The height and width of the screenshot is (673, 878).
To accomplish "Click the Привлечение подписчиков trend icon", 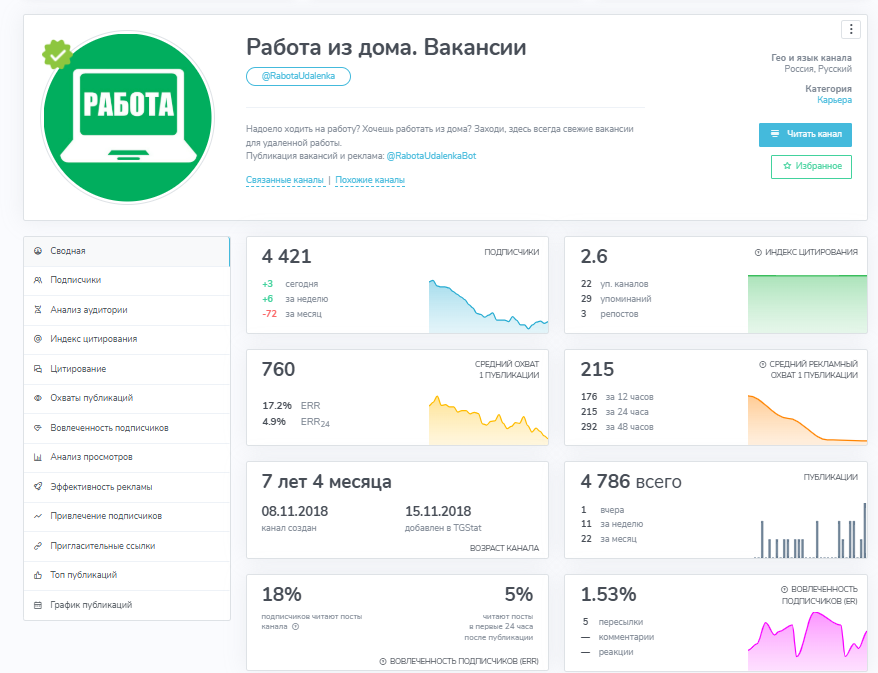I will tap(38, 516).
